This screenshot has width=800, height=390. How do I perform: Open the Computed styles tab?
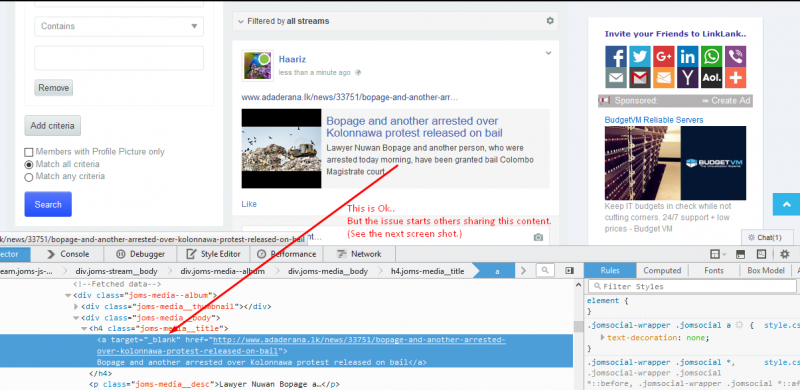coord(662,271)
